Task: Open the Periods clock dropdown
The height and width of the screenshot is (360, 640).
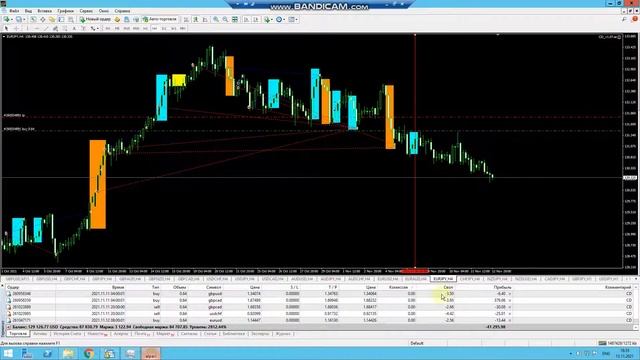Action: [280, 19]
